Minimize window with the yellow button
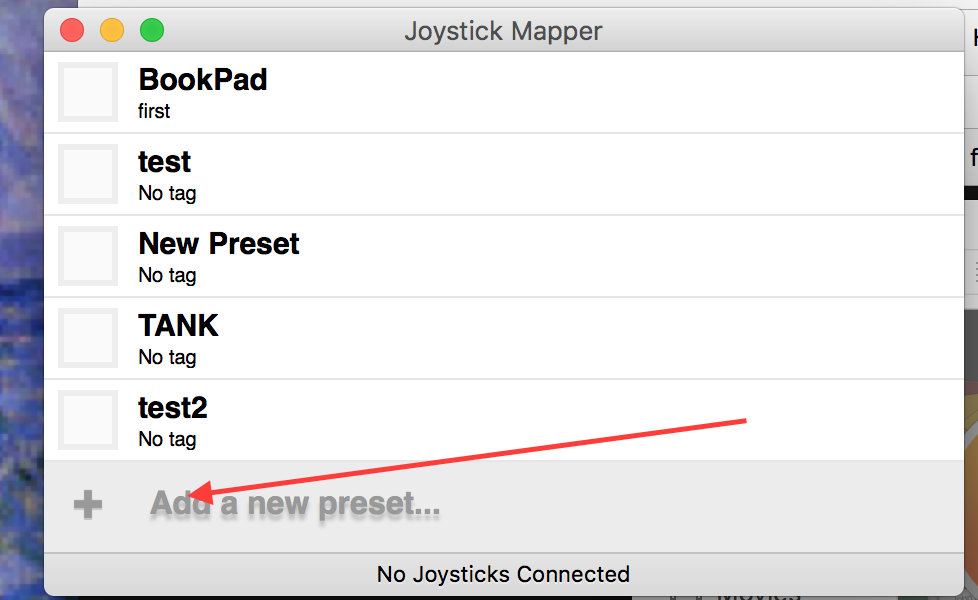978x600 pixels. [112, 30]
